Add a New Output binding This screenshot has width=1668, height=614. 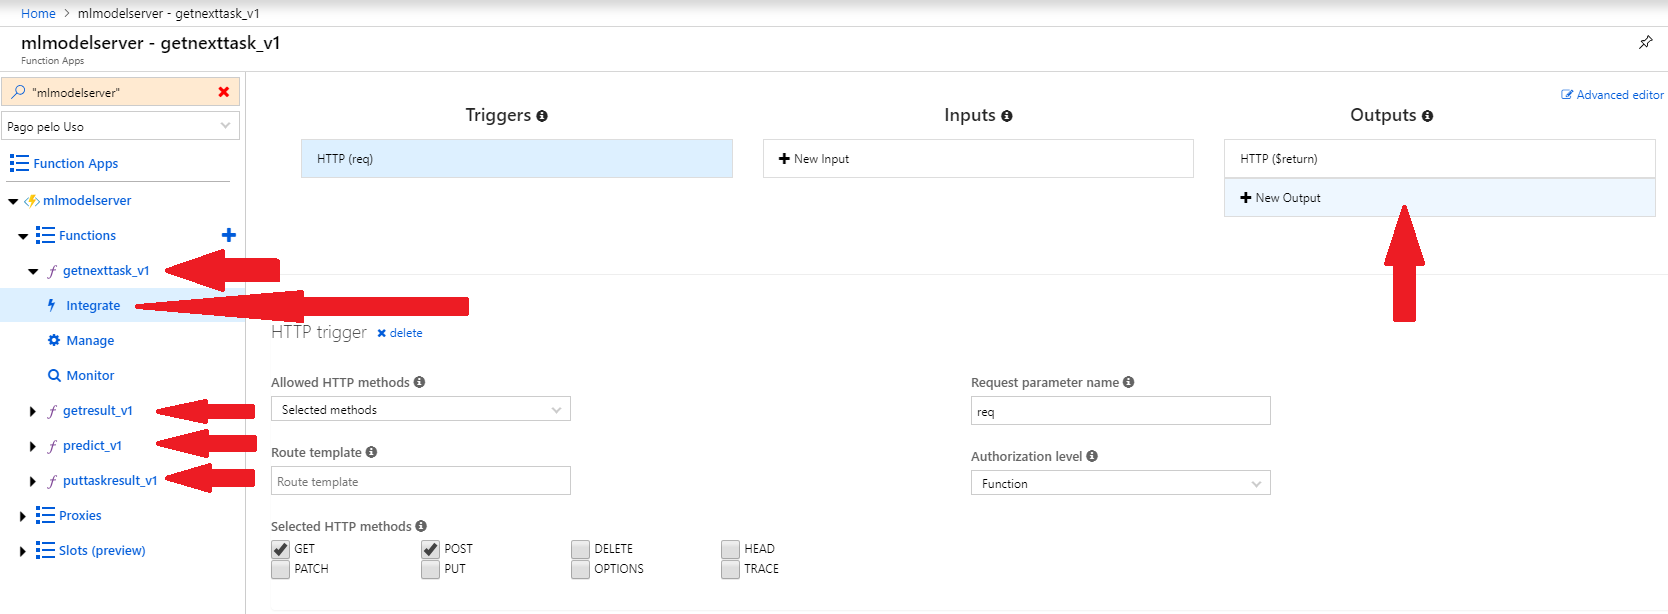tap(1439, 197)
